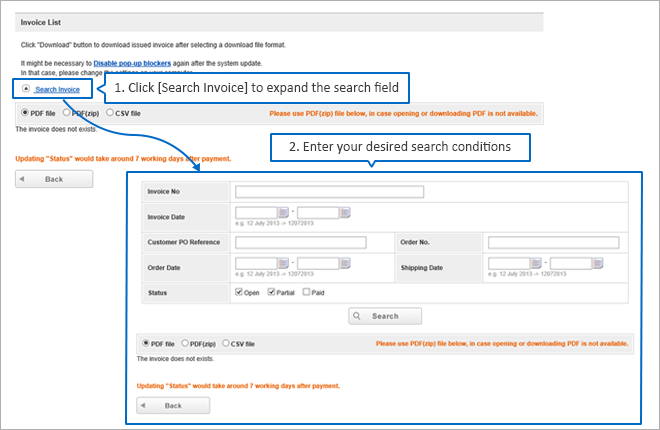Click the Customer PO Reference input box
The height and width of the screenshot is (430, 660).
point(300,242)
